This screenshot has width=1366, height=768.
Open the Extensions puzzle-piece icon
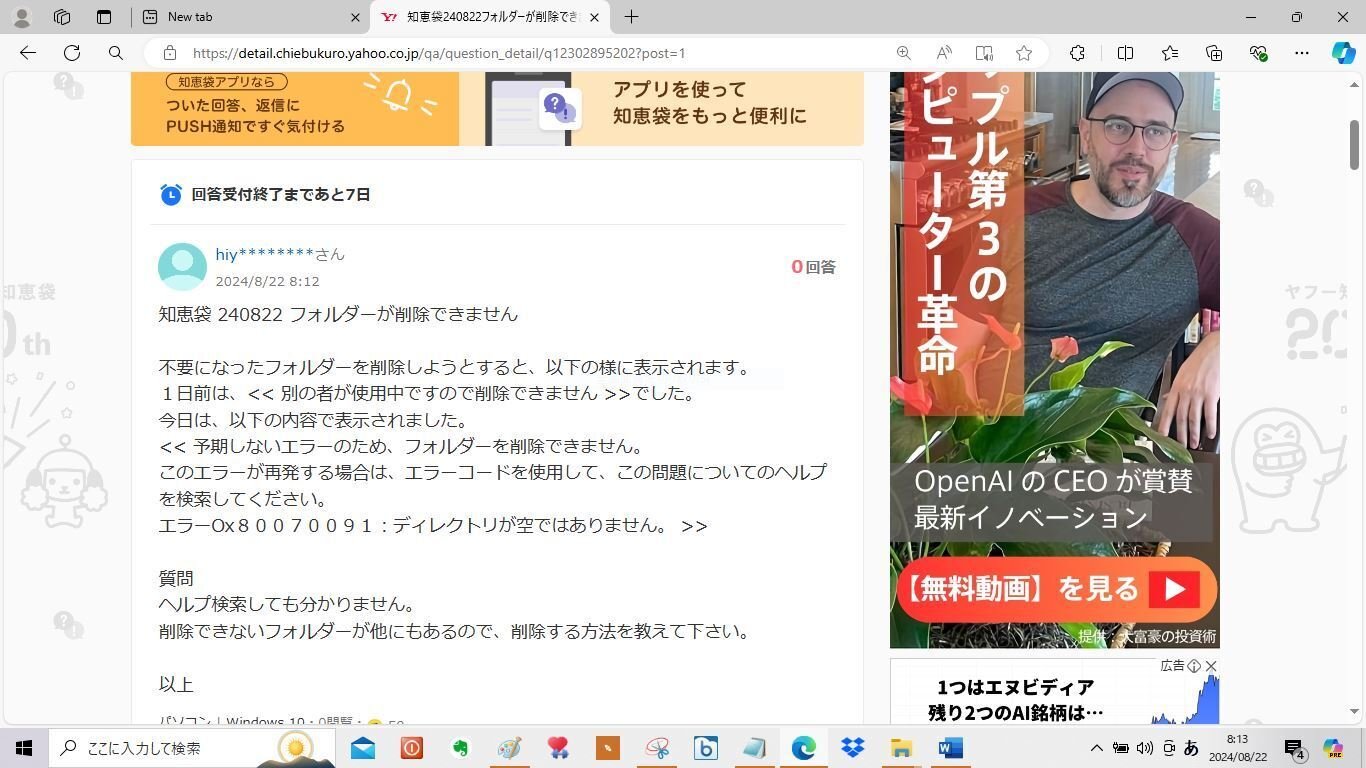coord(1077,53)
